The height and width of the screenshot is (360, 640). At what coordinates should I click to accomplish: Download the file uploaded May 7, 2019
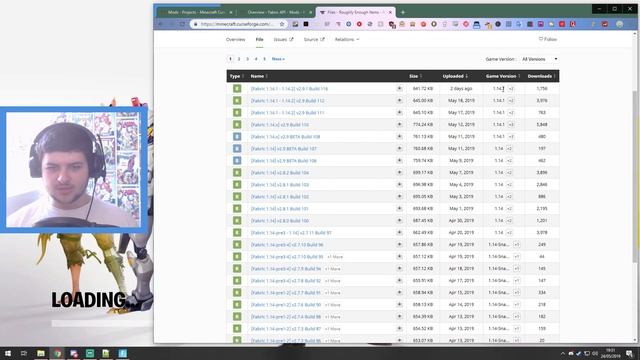399,172
